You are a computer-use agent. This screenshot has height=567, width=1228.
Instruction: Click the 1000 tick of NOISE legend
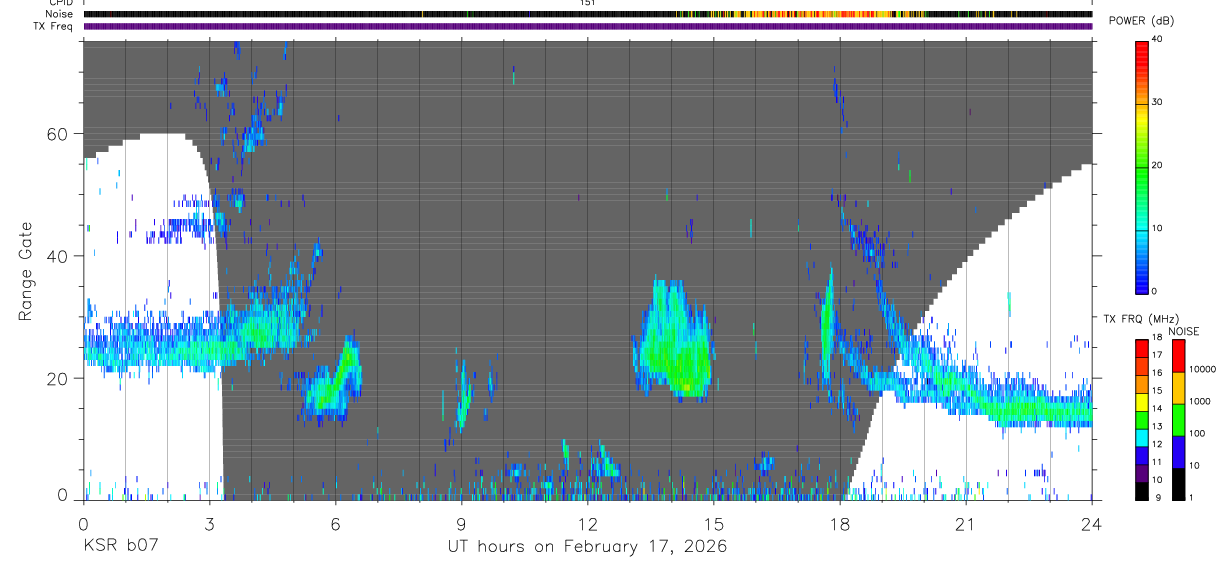coord(1199,401)
